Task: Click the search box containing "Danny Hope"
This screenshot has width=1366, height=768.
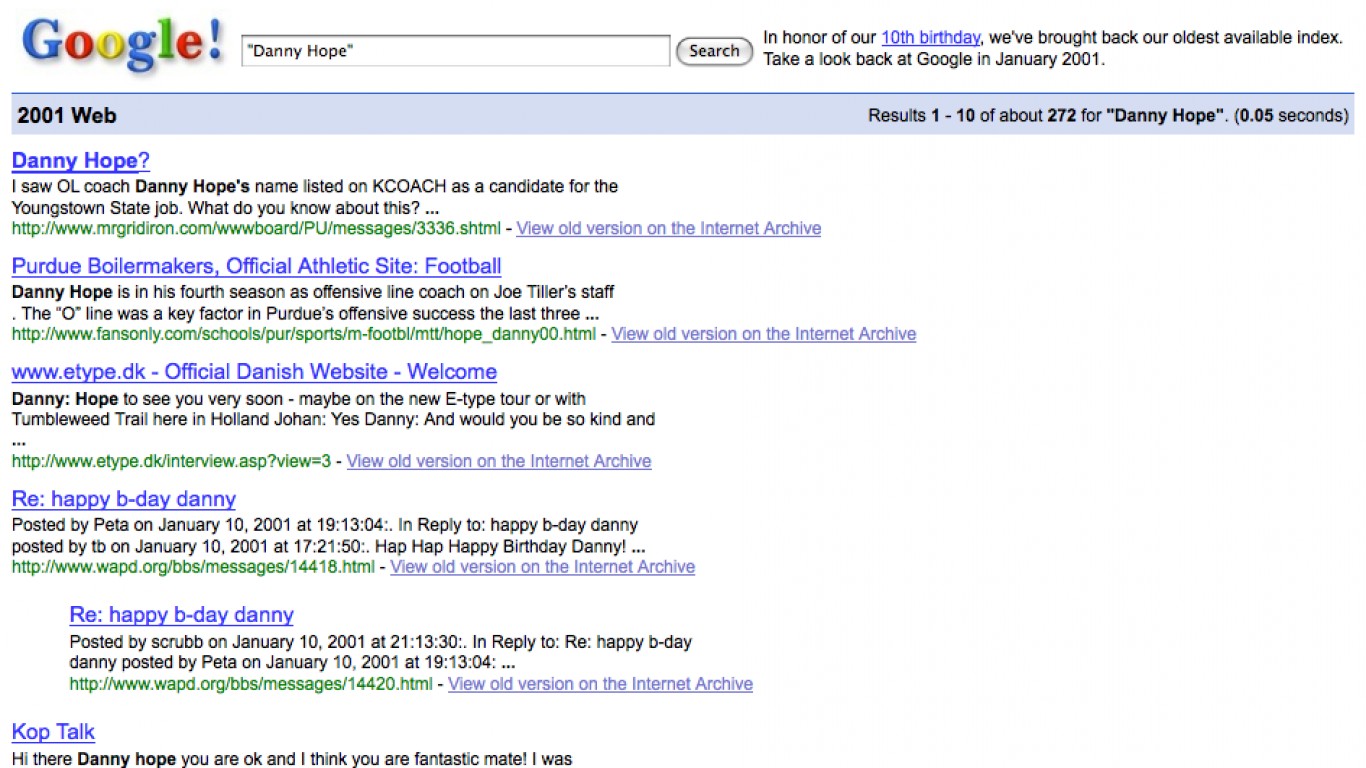Action: coord(455,51)
